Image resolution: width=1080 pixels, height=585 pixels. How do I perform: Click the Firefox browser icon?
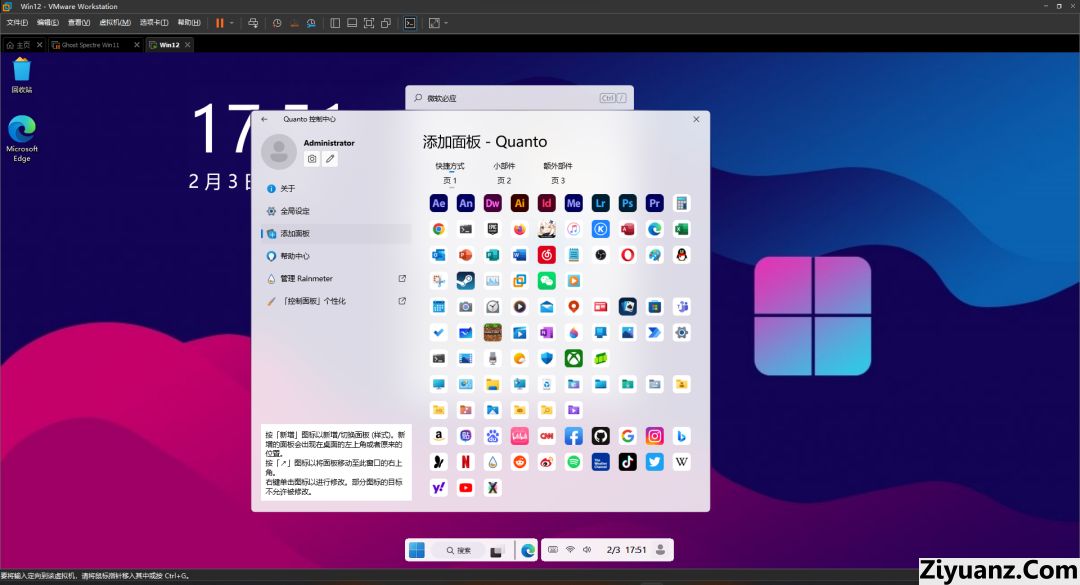(519, 229)
